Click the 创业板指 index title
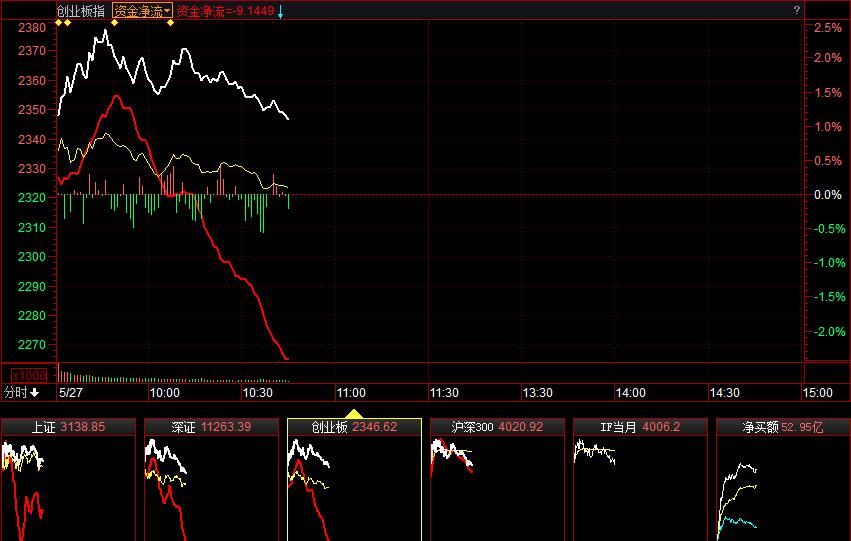This screenshot has width=851, height=541. (81, 11)
